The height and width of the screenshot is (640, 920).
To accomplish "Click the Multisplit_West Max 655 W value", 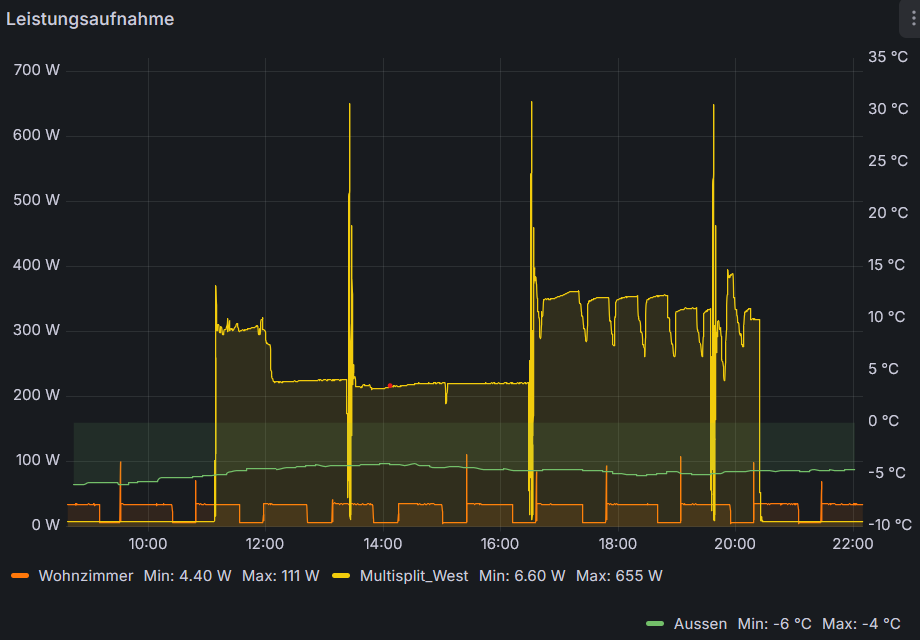I will pos(619,576).
